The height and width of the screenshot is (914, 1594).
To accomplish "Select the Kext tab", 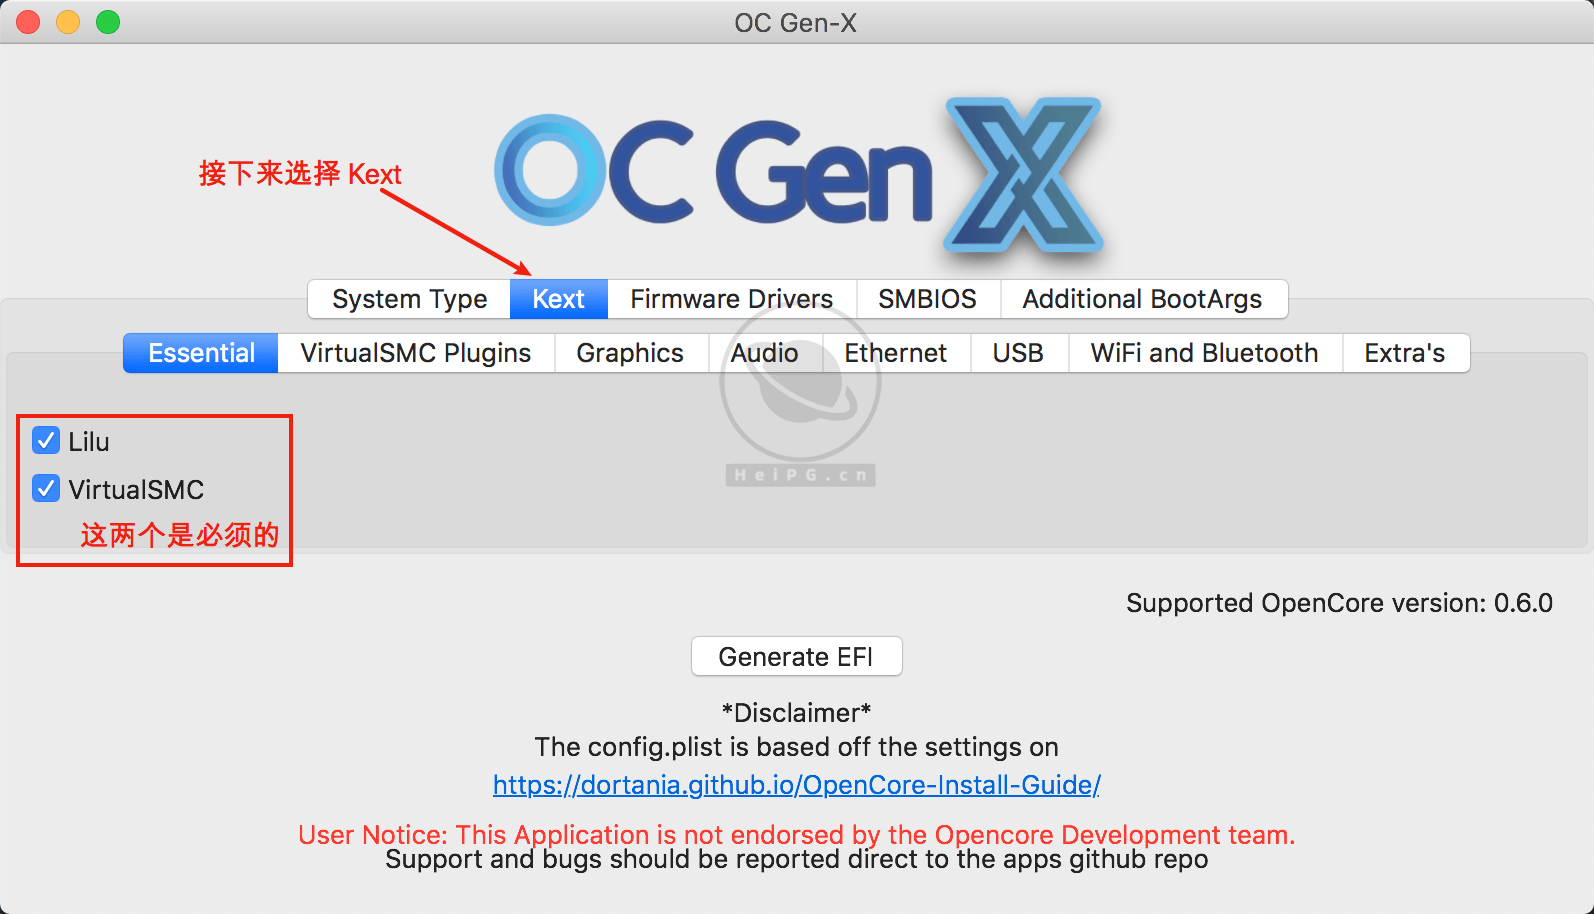I will click(558, 299).
